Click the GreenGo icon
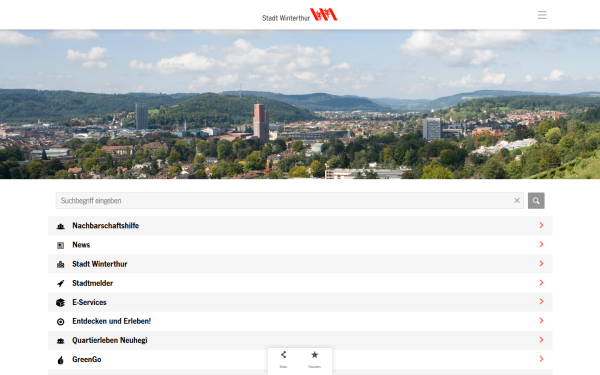Screen dimensions: 600x375 click(60, 360)
